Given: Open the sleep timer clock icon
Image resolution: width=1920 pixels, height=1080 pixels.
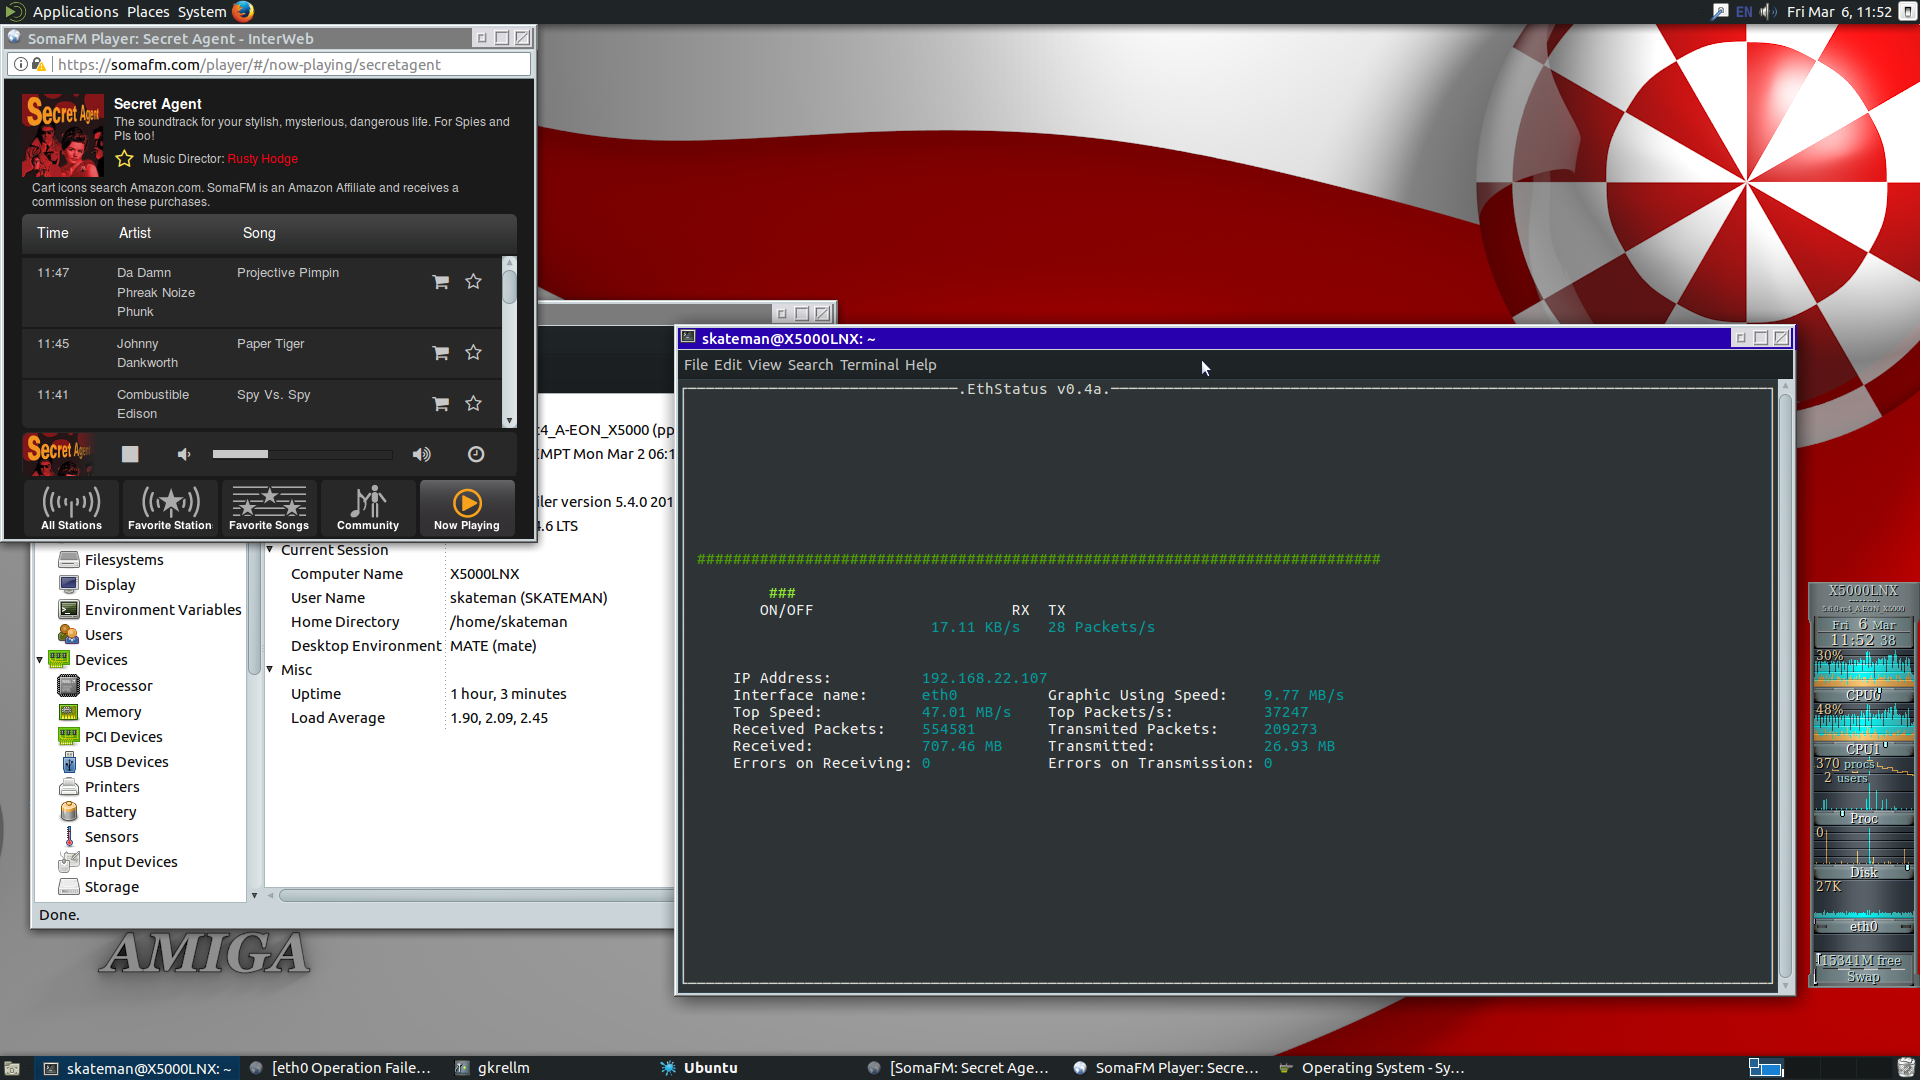Looking at the screenshot, I should (476, 454).
